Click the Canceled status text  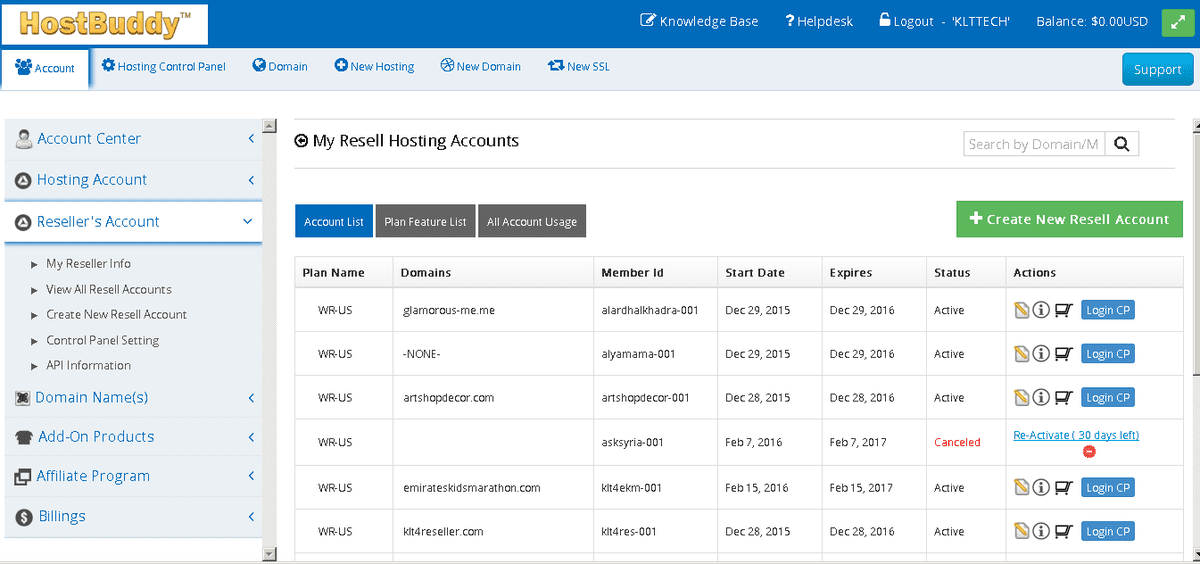(x=957, y=442)
